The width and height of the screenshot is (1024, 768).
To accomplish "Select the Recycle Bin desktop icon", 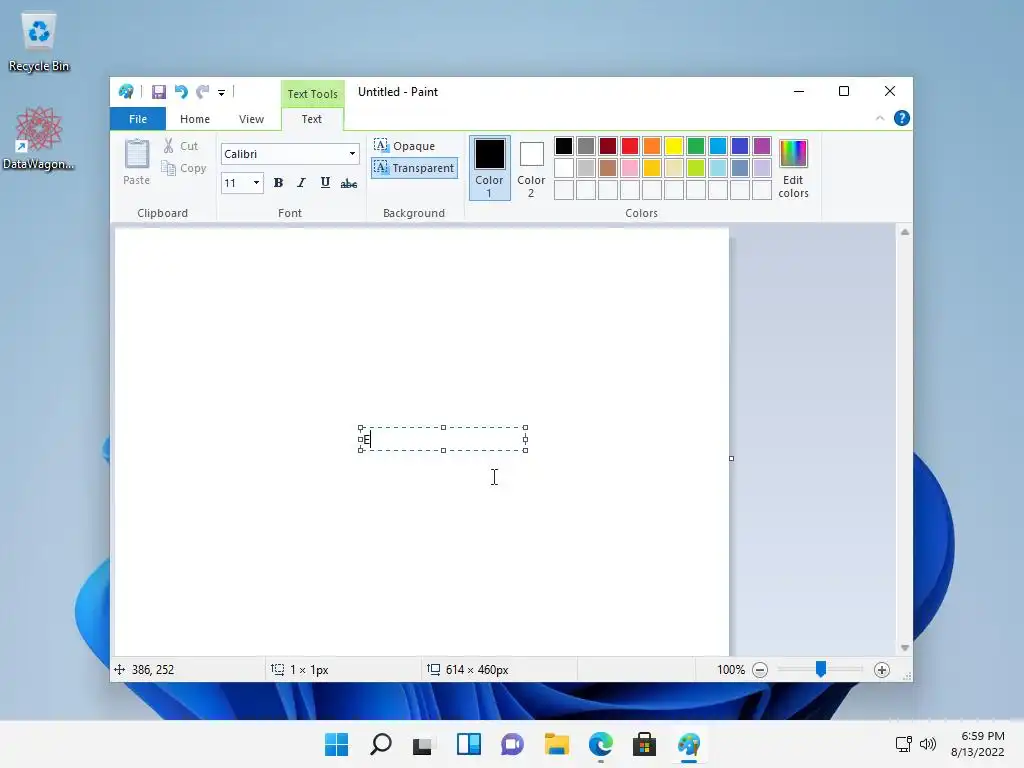I will 39,41.
